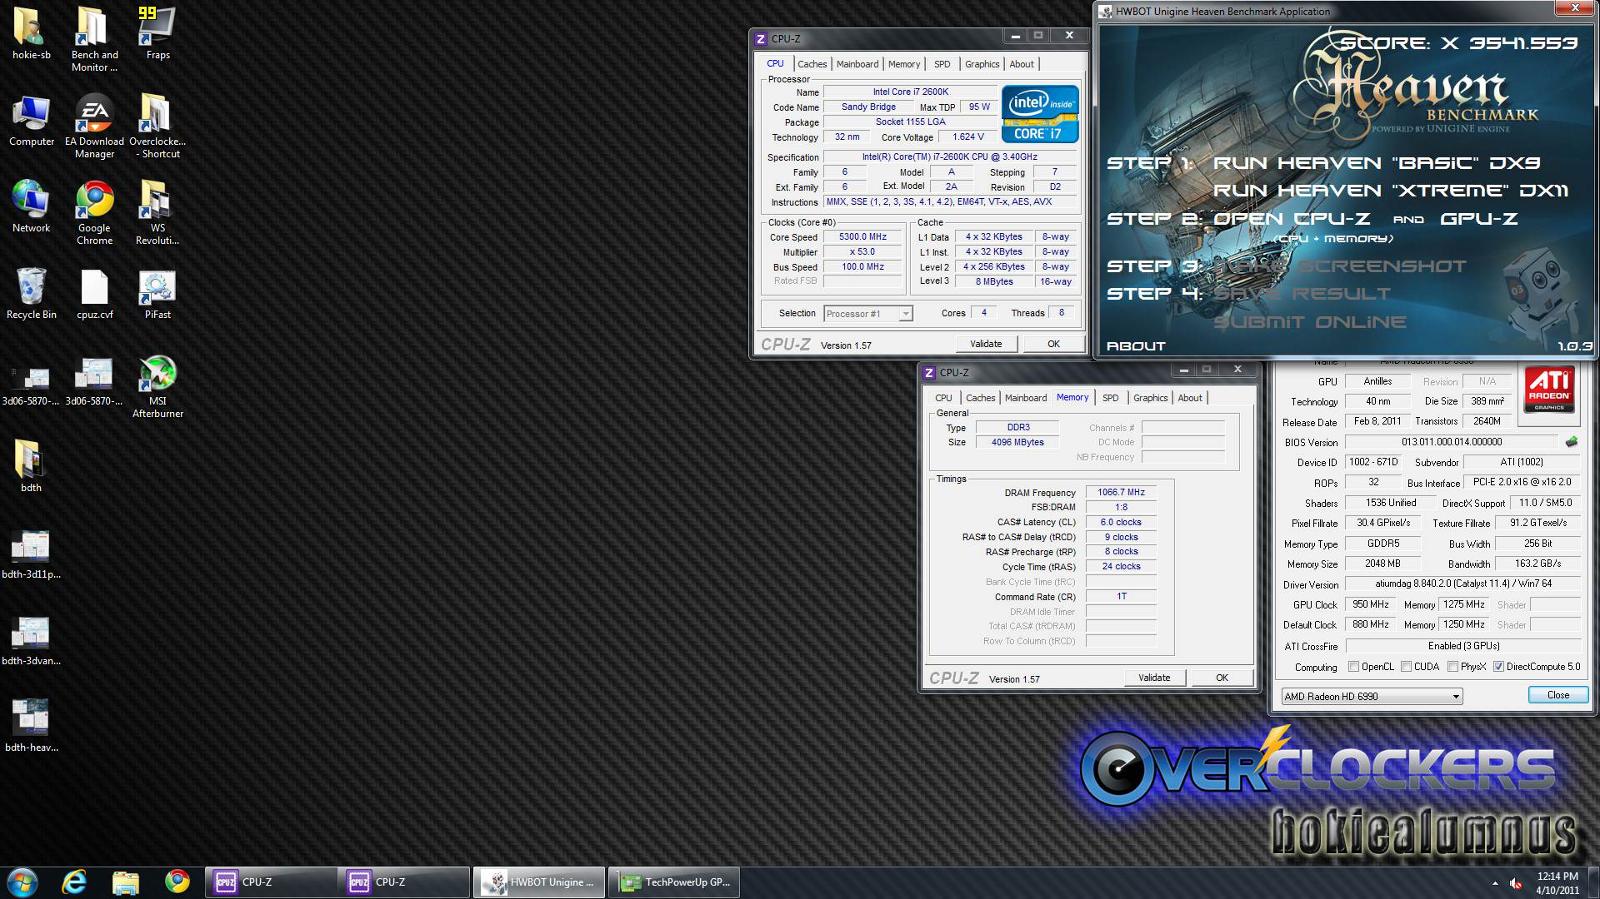
Task: Open the Network desktop icon
Action: pyautogui.click(x=31, y=206)
